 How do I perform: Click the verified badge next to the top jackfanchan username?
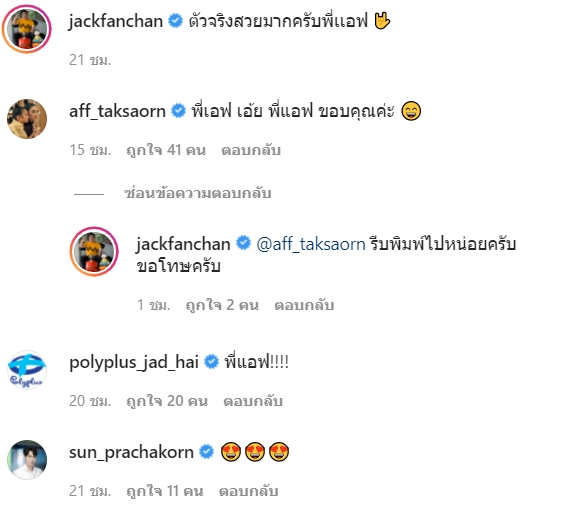(x=175, y=20)
